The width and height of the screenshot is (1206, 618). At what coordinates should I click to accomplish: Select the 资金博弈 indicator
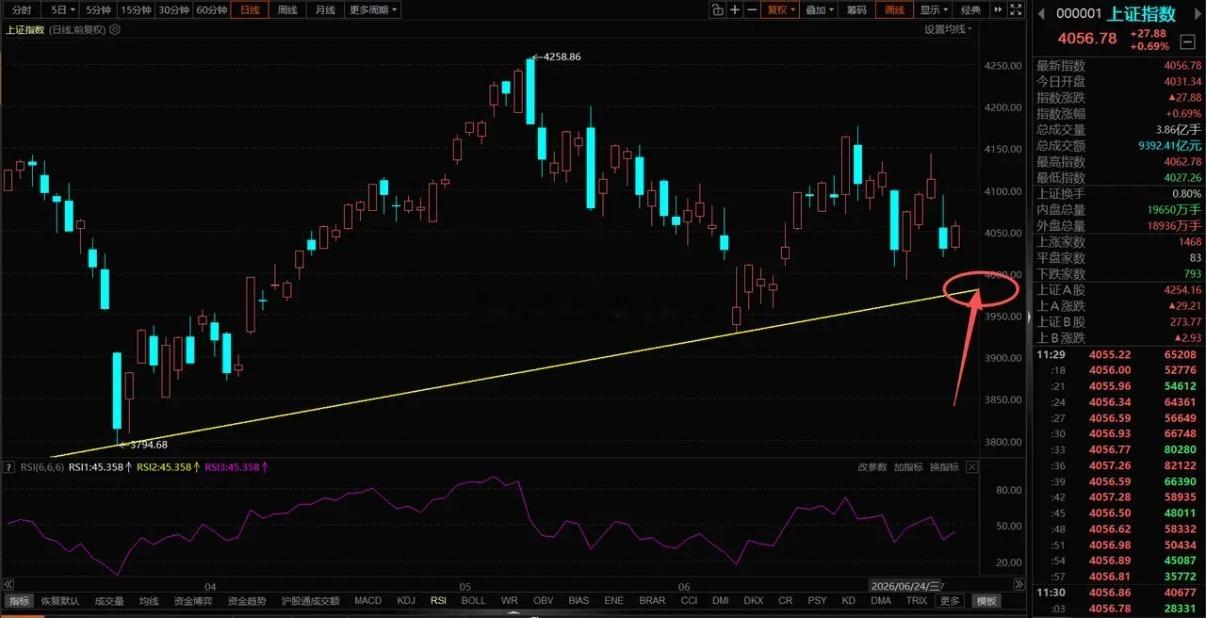point(192,601)
